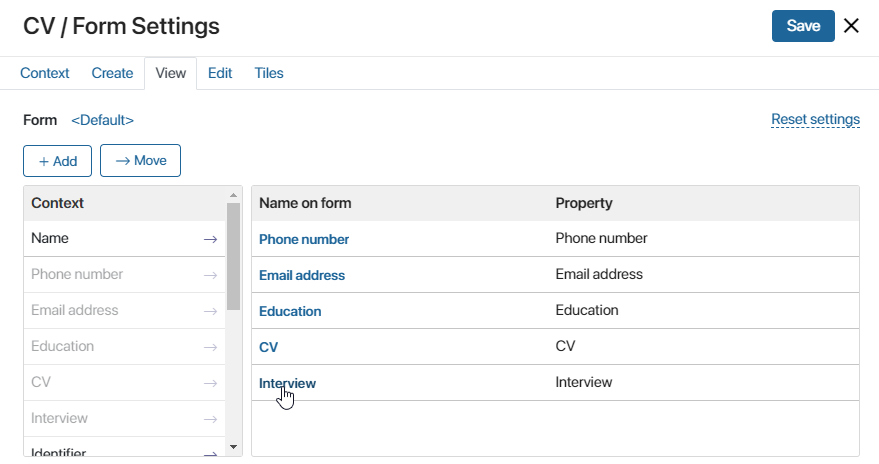
Task: Click the Context list scrollbar thumb
Action: (233, 256)
